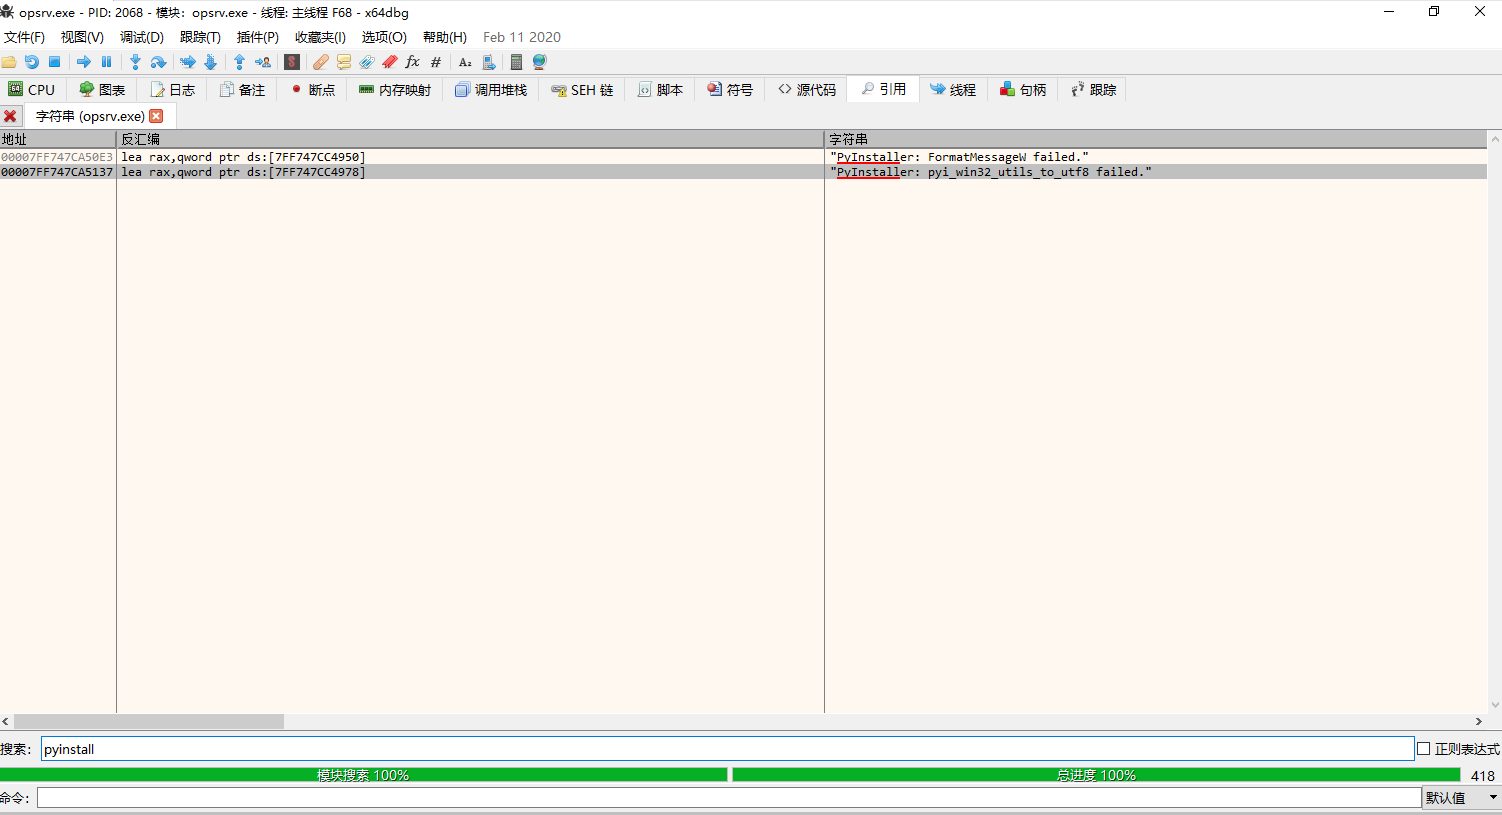Click the 地址 column header
The image size is (1502, 815).
[x=58, y=139]
